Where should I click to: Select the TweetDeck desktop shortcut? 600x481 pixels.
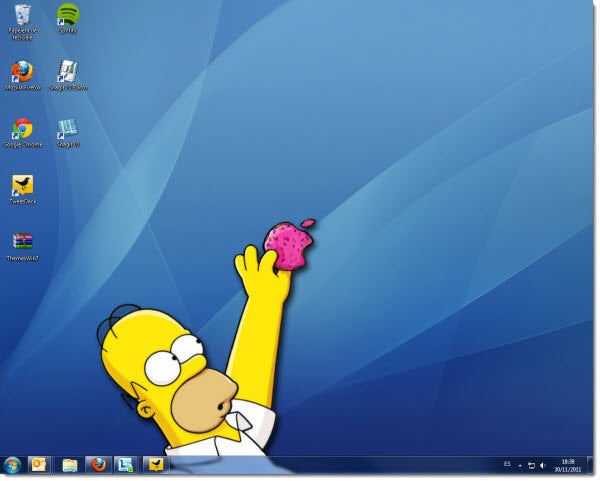[23, 189]
